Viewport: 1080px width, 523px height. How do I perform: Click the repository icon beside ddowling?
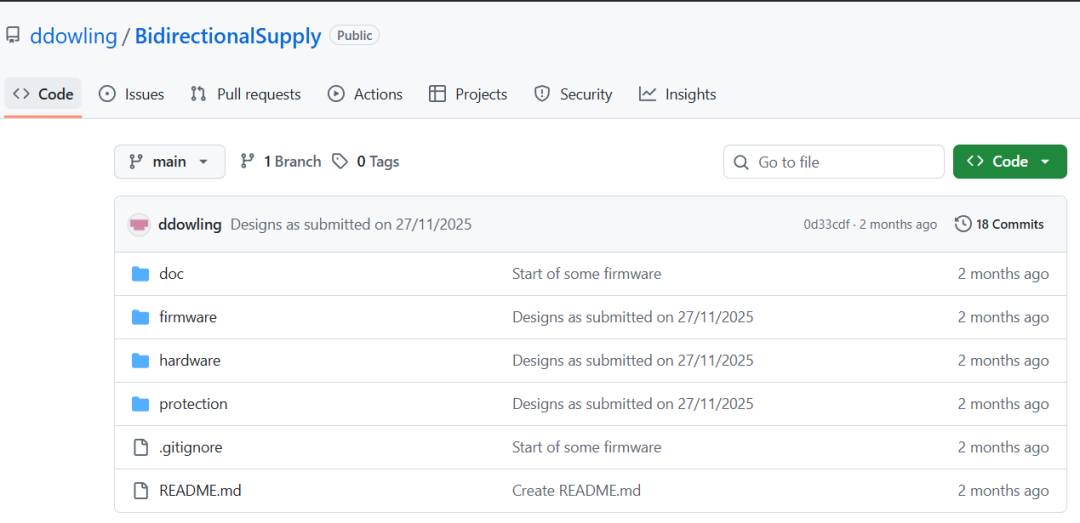[x=12, y=36]
